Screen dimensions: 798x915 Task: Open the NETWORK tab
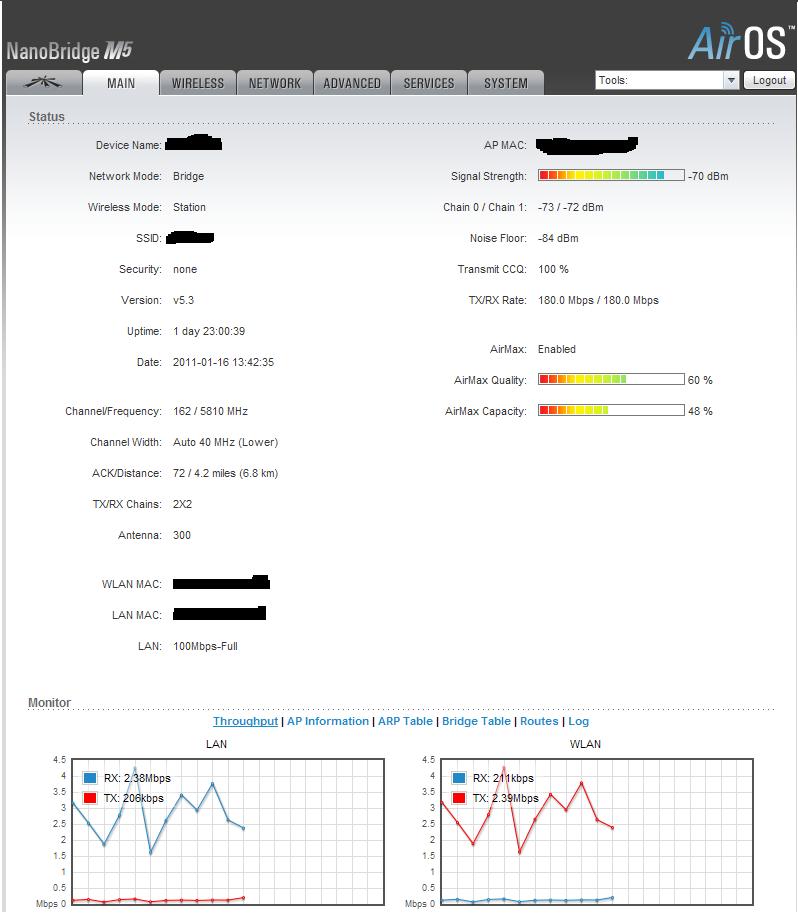tap(275, 83)
